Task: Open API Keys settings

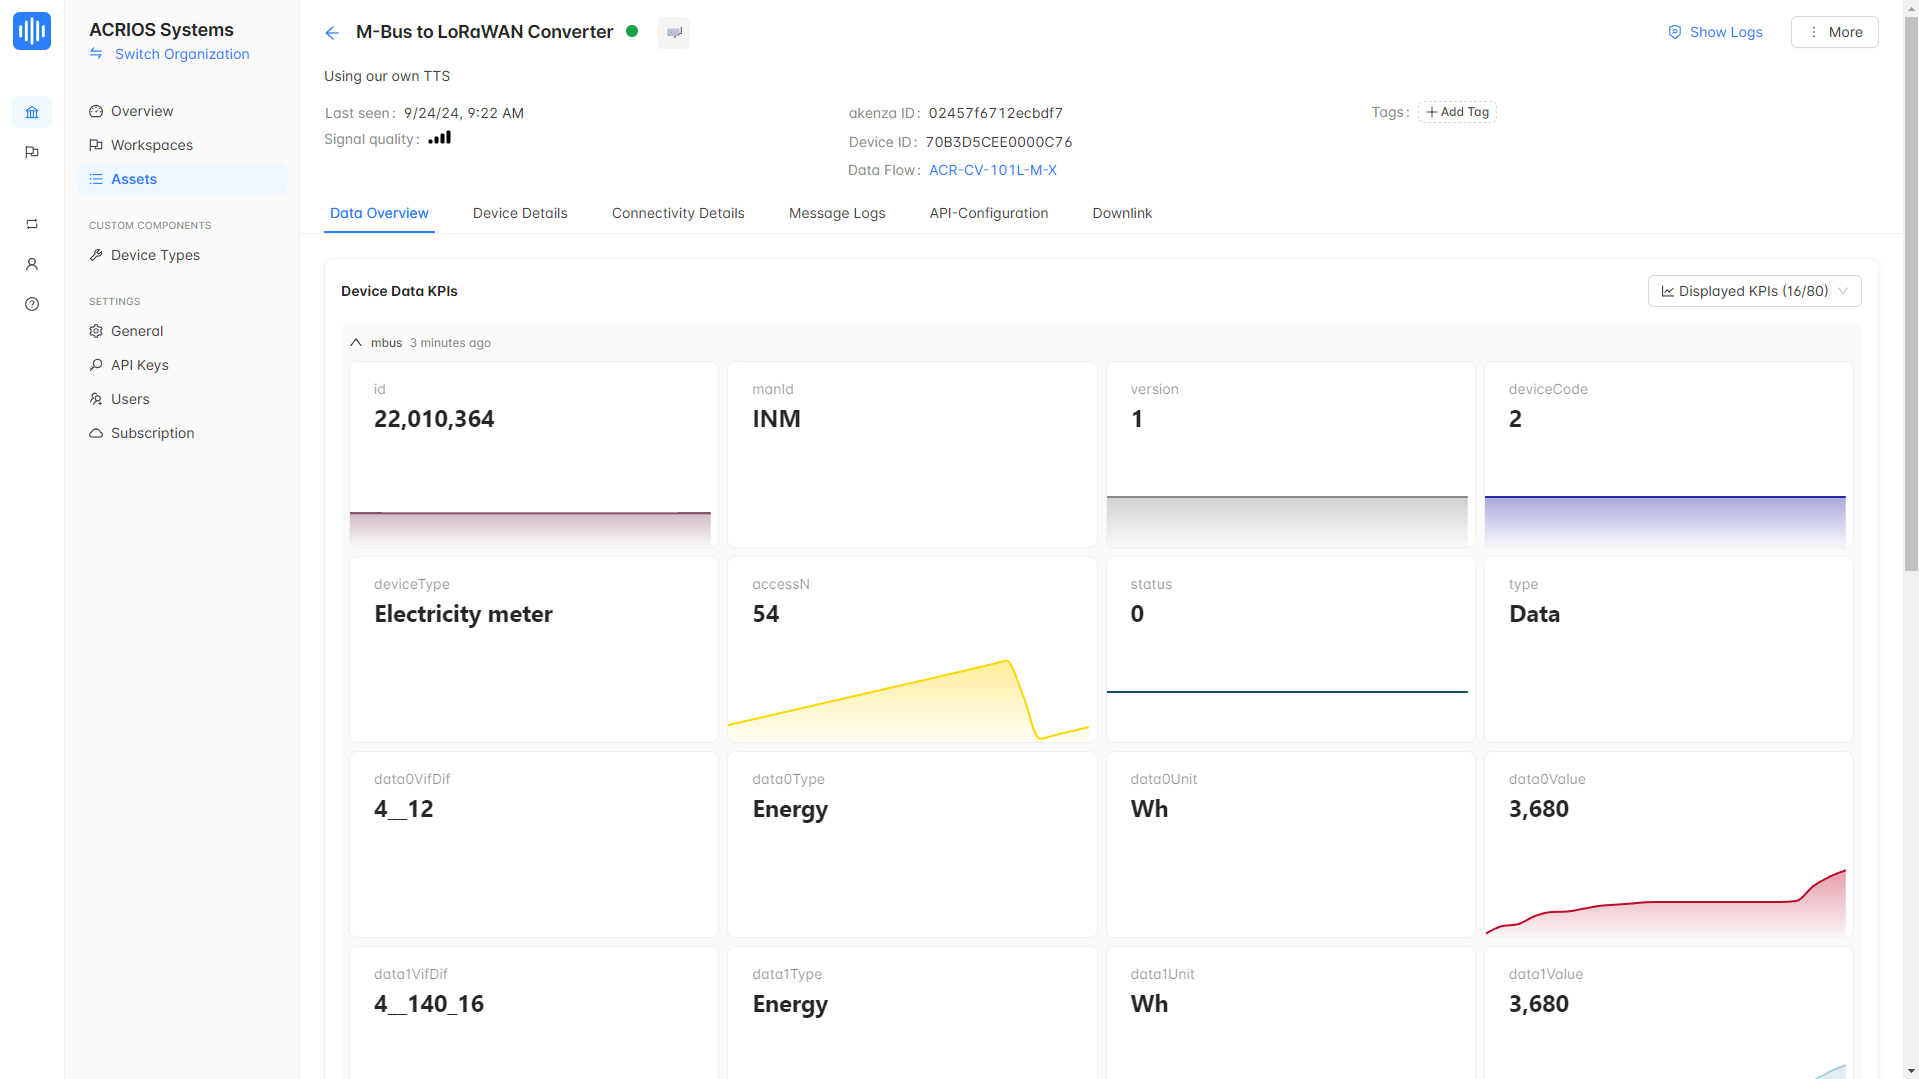Action: (x=139, y=365)
